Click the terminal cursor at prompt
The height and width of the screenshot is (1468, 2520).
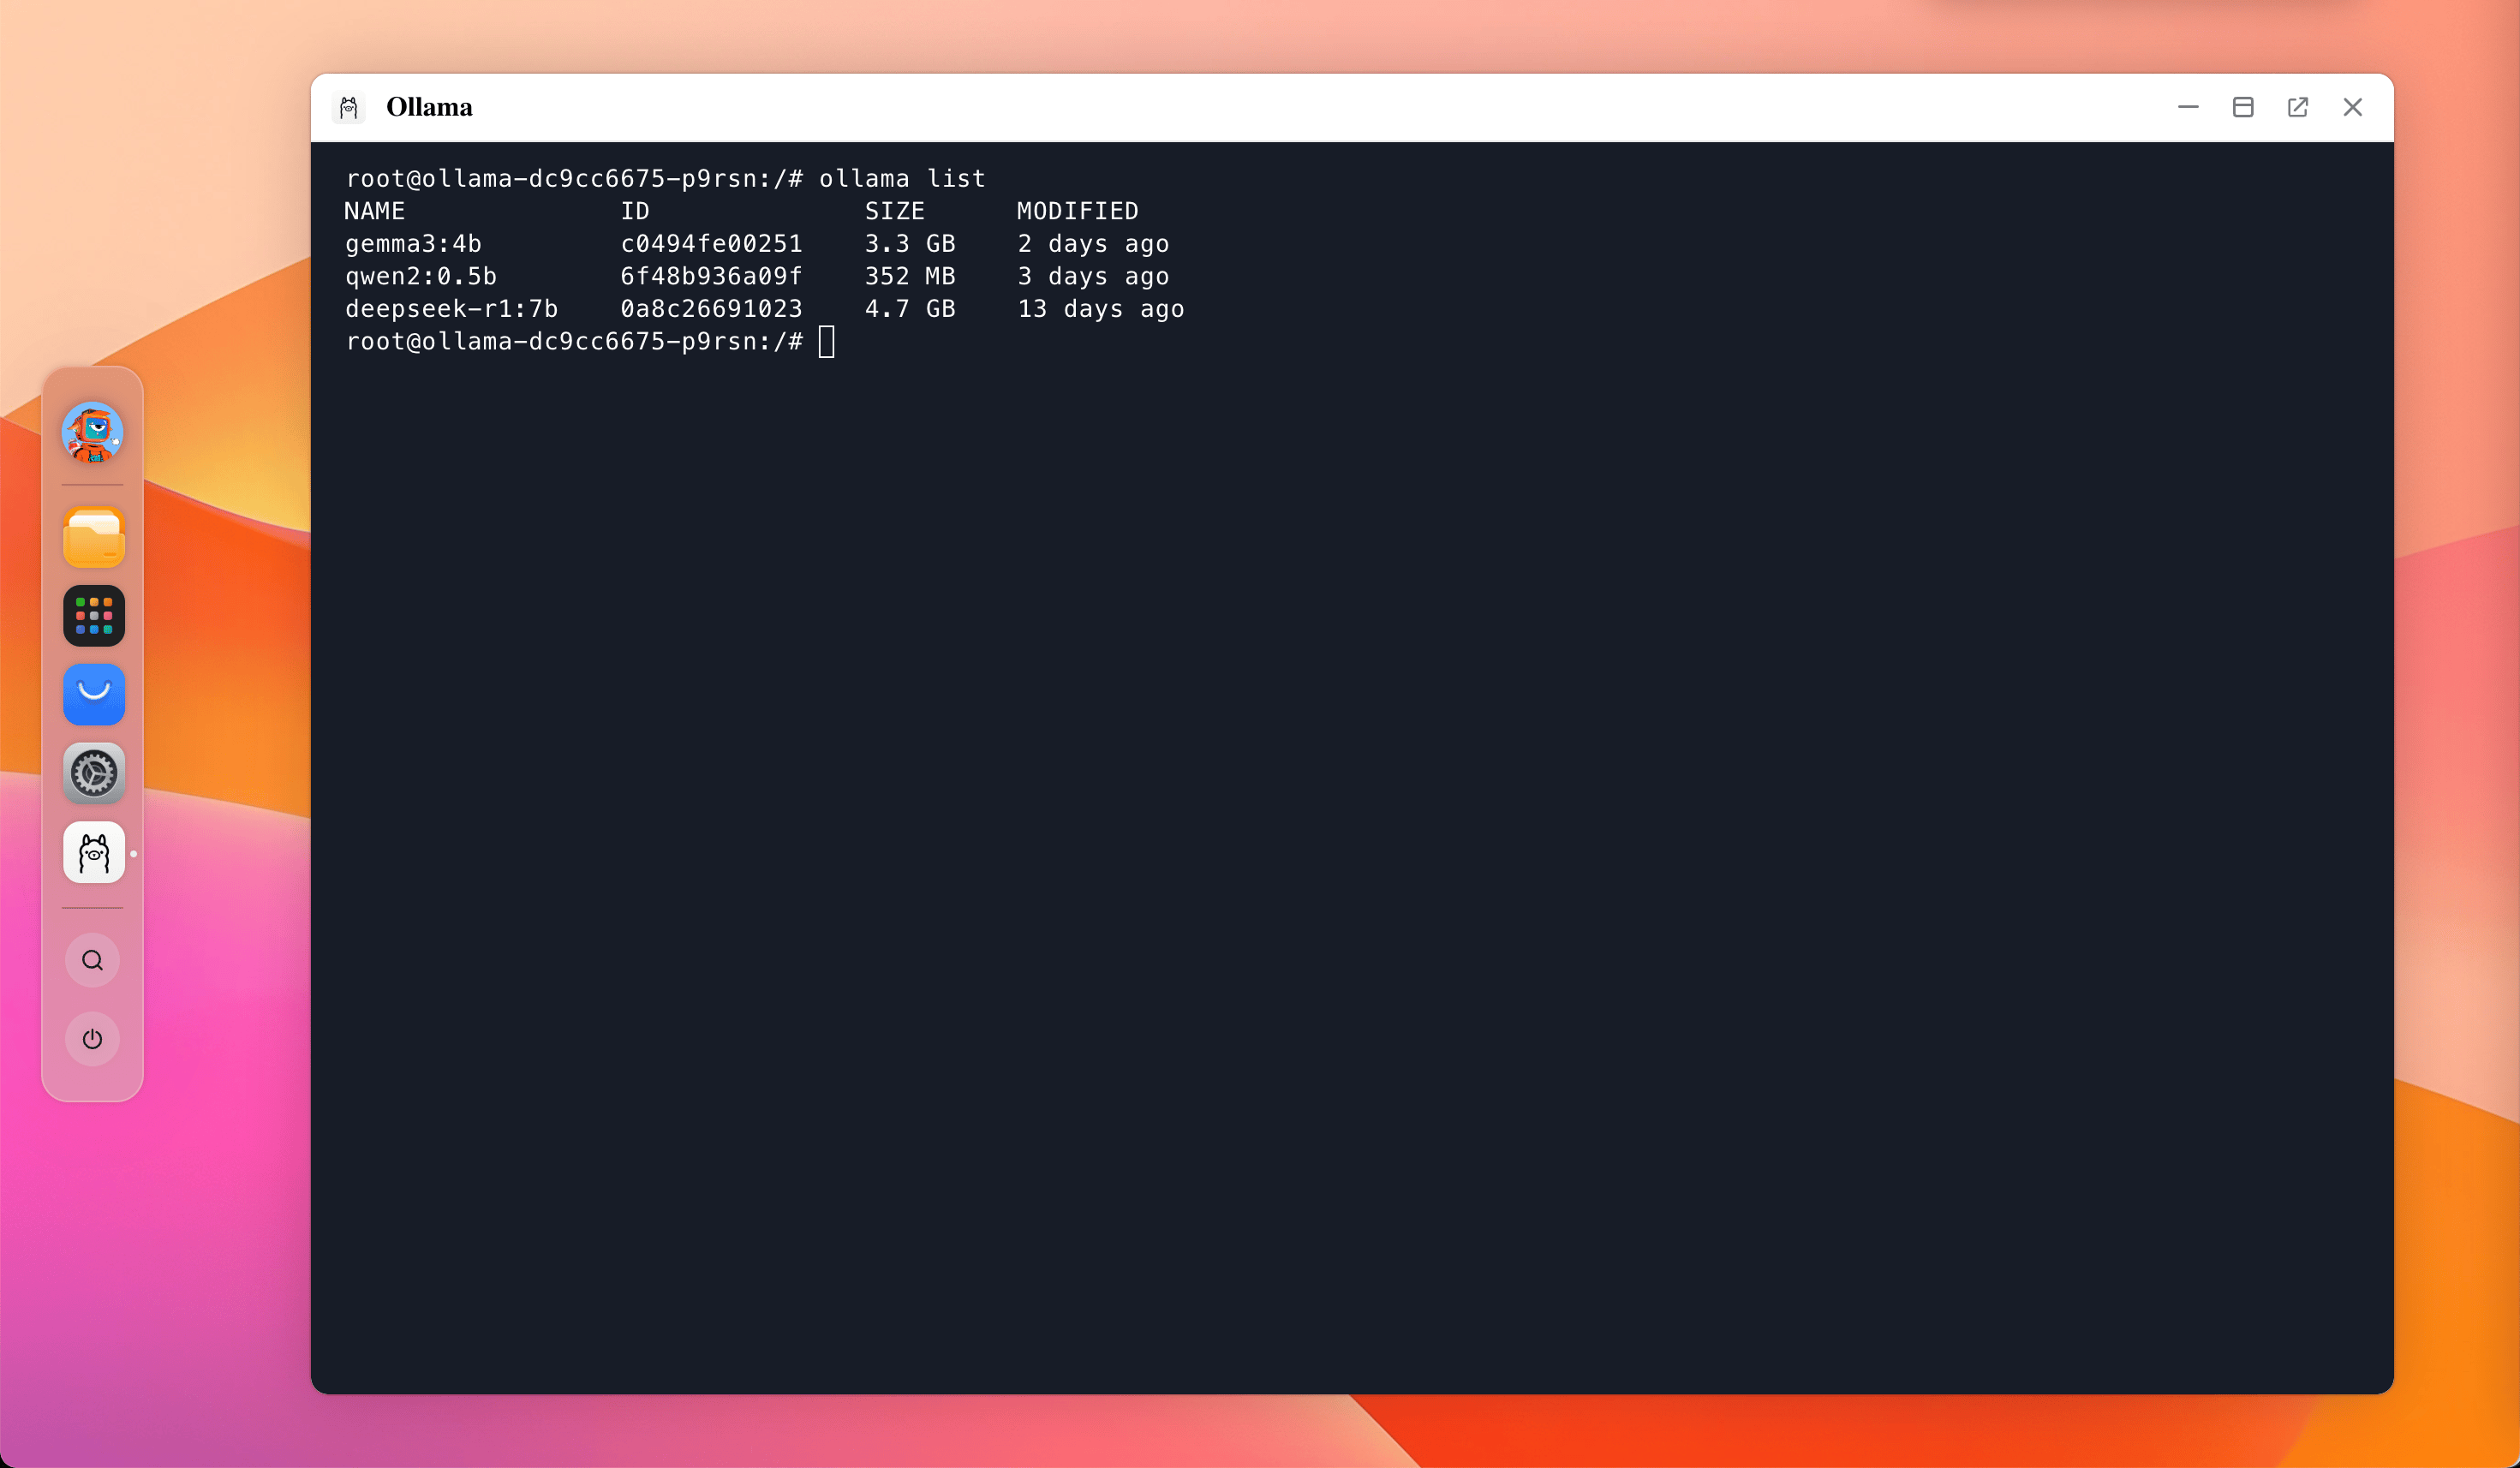[x=826, y=342]
